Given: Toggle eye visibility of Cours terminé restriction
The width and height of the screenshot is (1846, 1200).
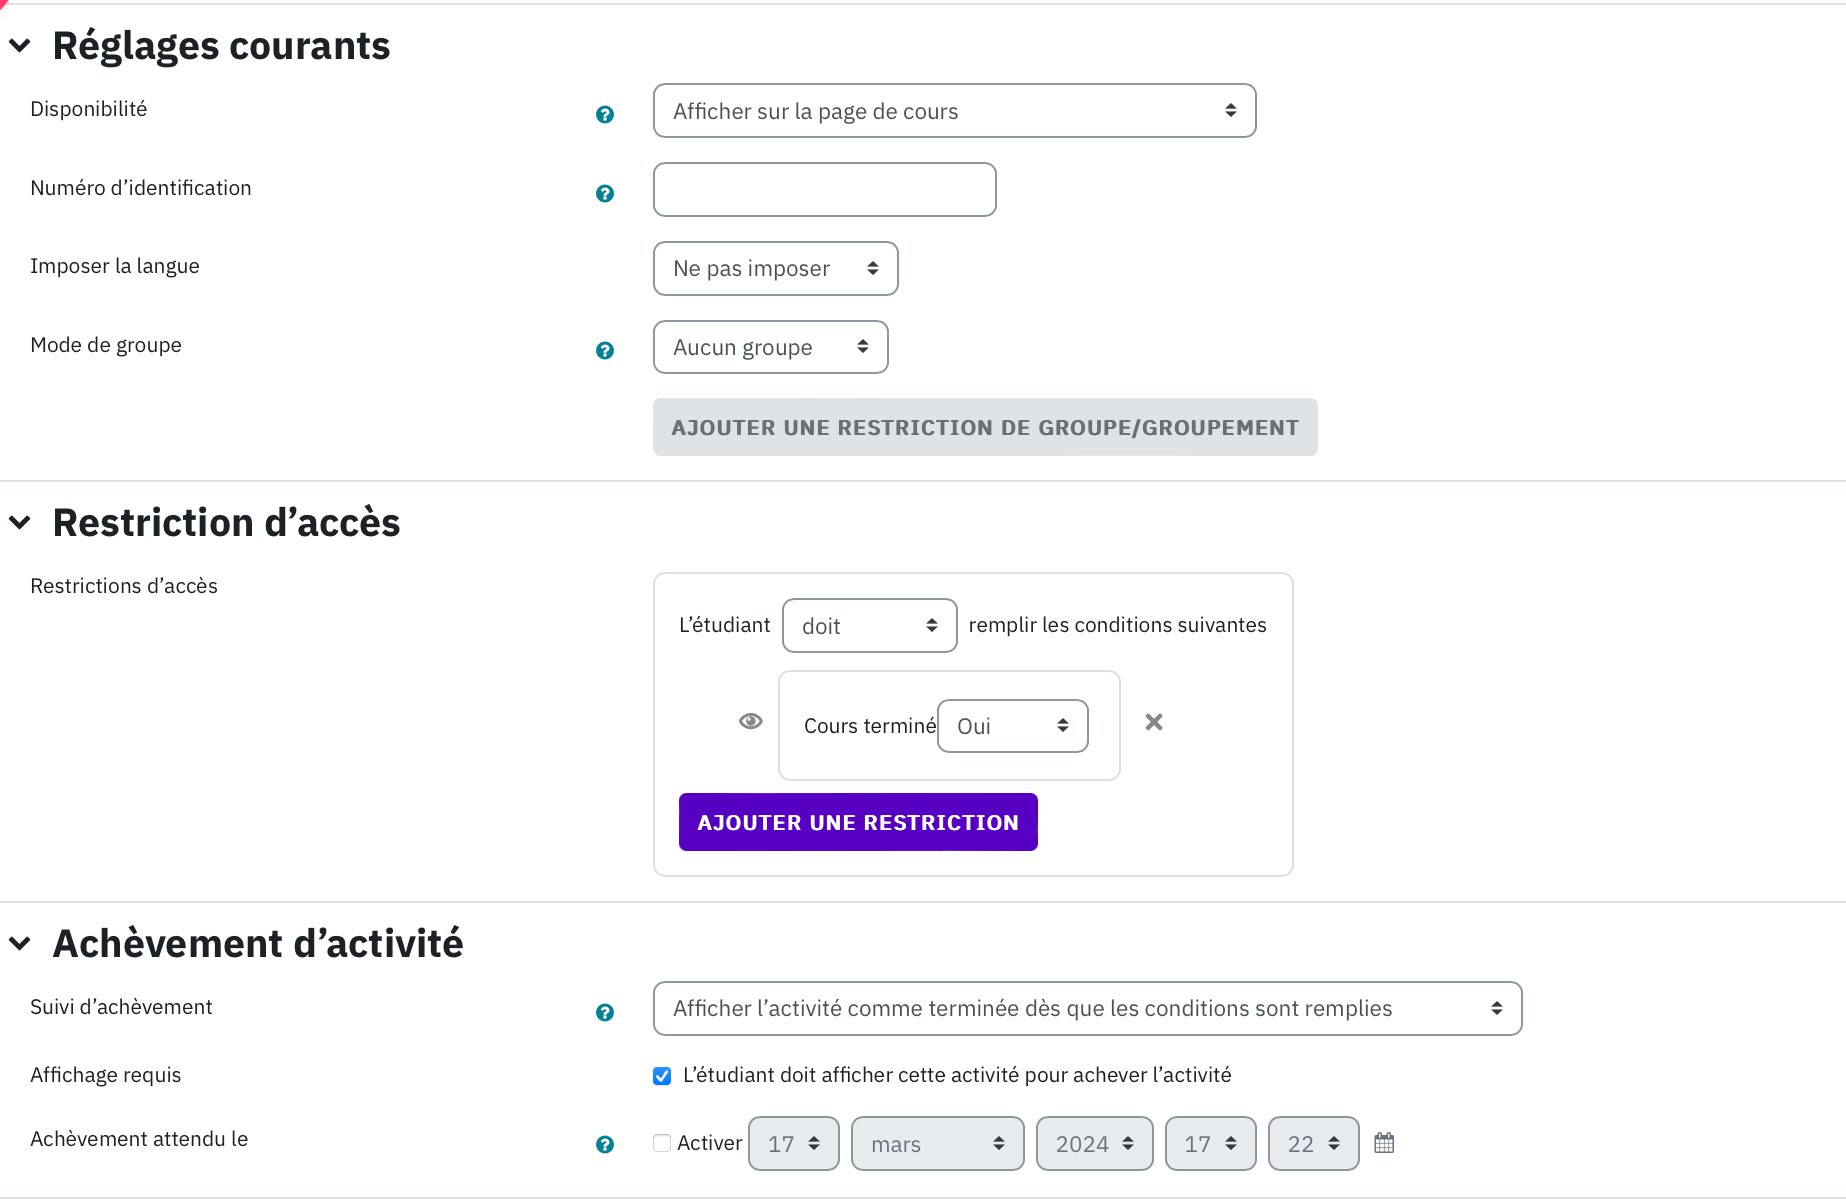Looking at the screenshot, I should (x=751, y=721).
